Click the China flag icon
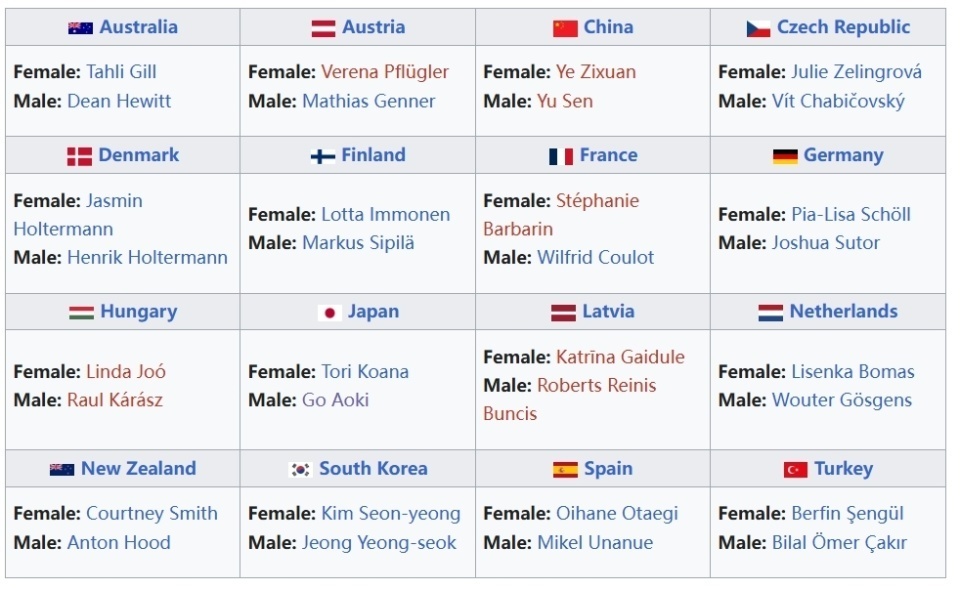This screenshot has width=960, height=589. [x=565, y=28]
